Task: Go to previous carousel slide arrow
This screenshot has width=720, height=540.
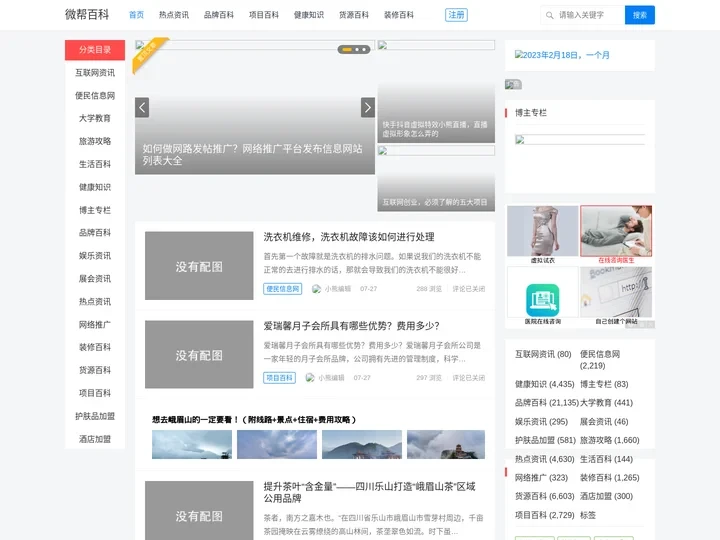Action: coord(142,107)
